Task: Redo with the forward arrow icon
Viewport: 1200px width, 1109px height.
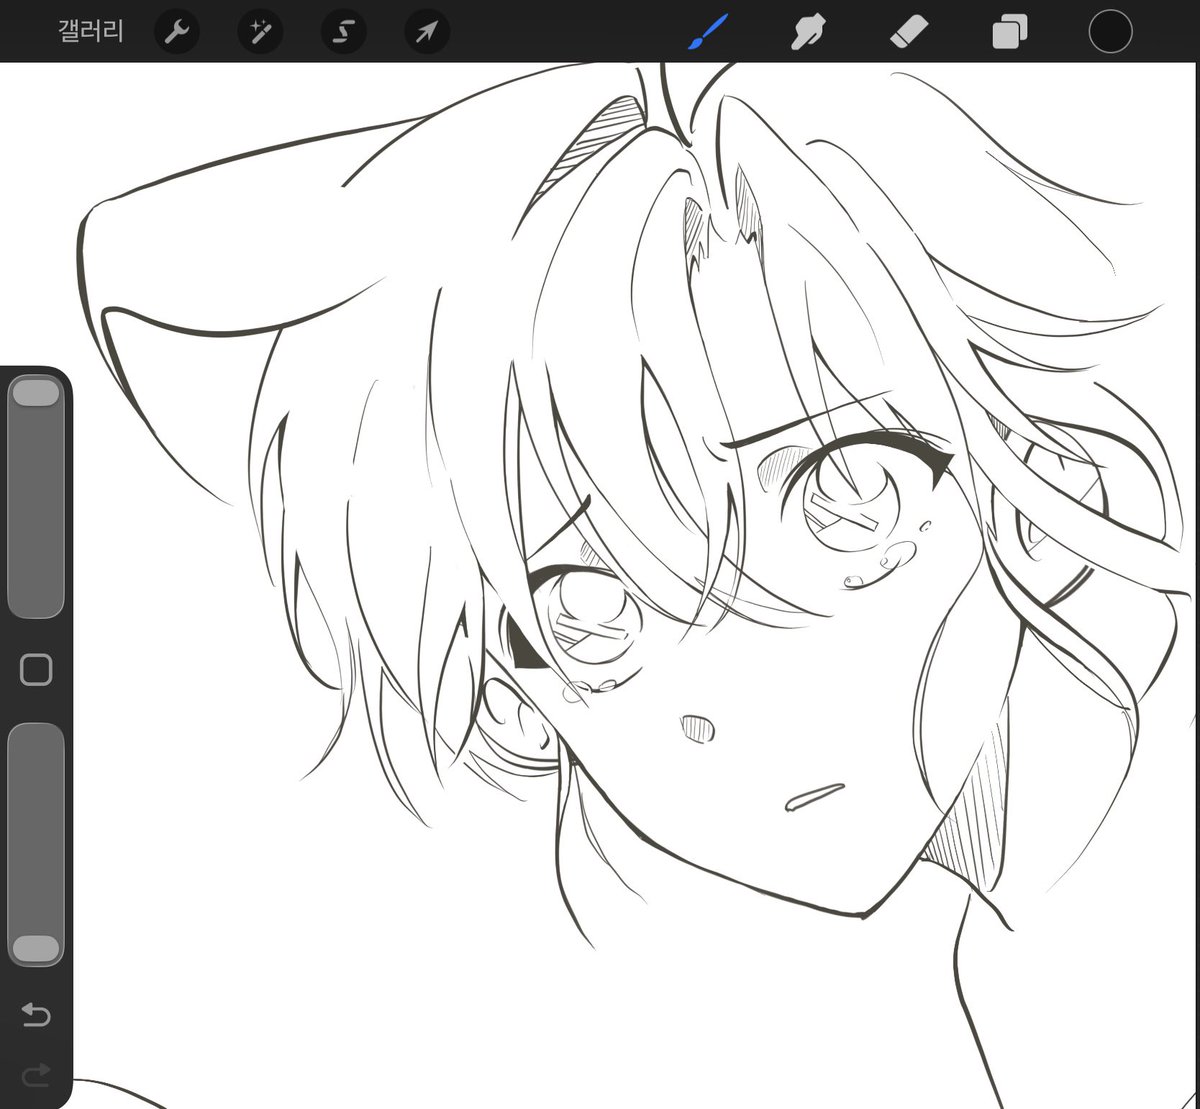Action: [36, 1075]
